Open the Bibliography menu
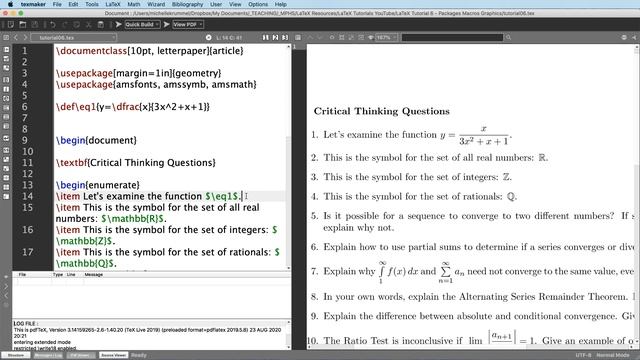640x360 pixels. (187, 4)
